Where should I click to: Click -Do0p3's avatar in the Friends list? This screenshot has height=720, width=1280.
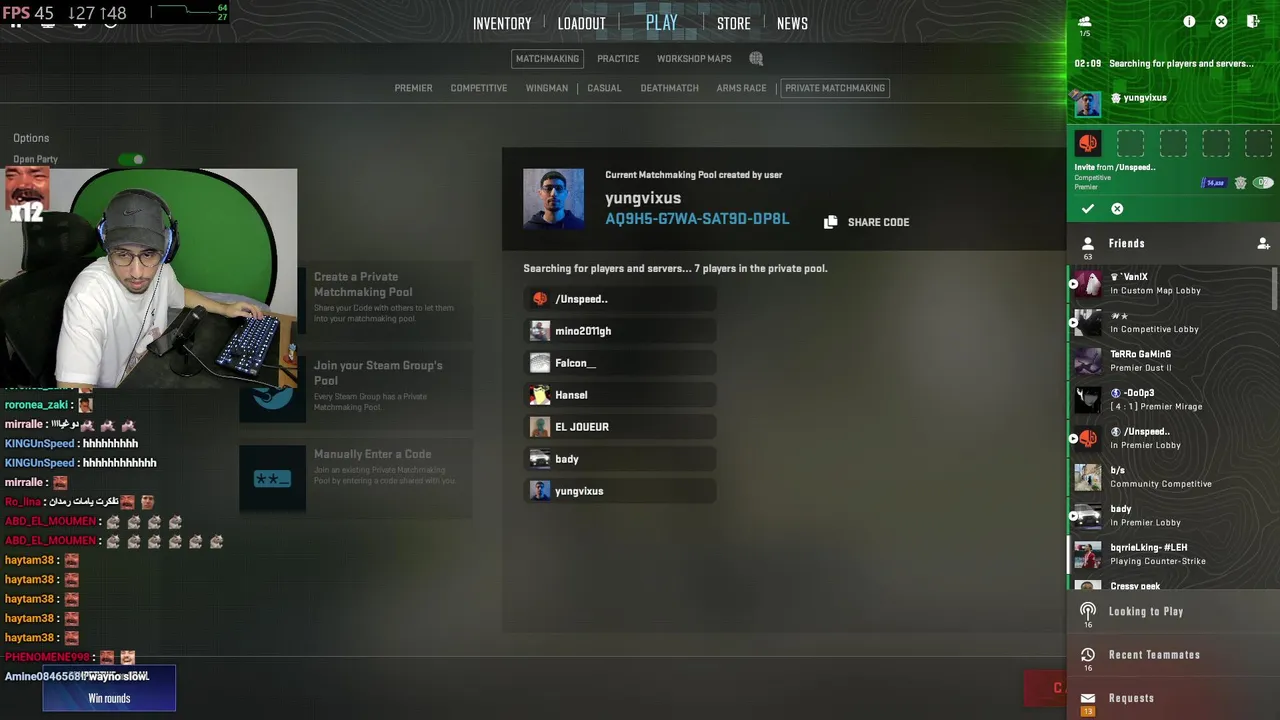pyautogui.click(x=1088, y=399)
